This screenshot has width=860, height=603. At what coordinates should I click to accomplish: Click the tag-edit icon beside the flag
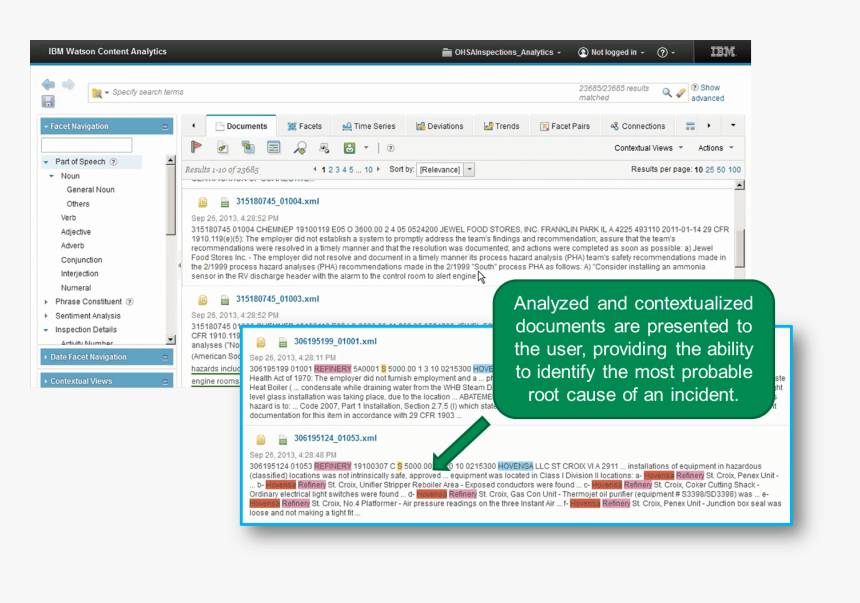coord(222,147)
